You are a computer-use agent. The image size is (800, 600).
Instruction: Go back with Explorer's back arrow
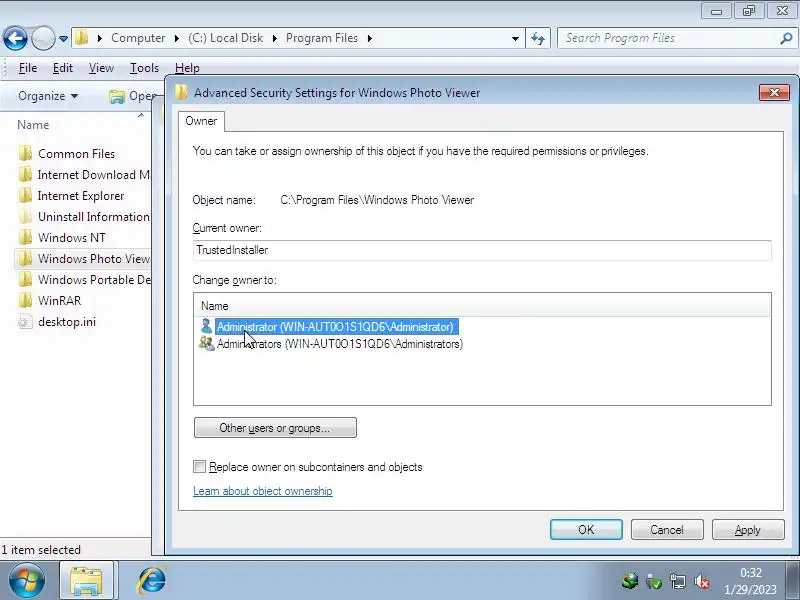(x=15, y=38)
